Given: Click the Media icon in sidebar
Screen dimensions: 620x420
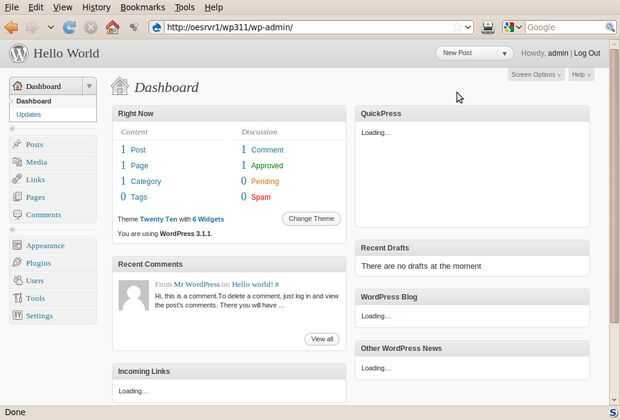Looking at the screenshot, I should (x=17, y=162).
